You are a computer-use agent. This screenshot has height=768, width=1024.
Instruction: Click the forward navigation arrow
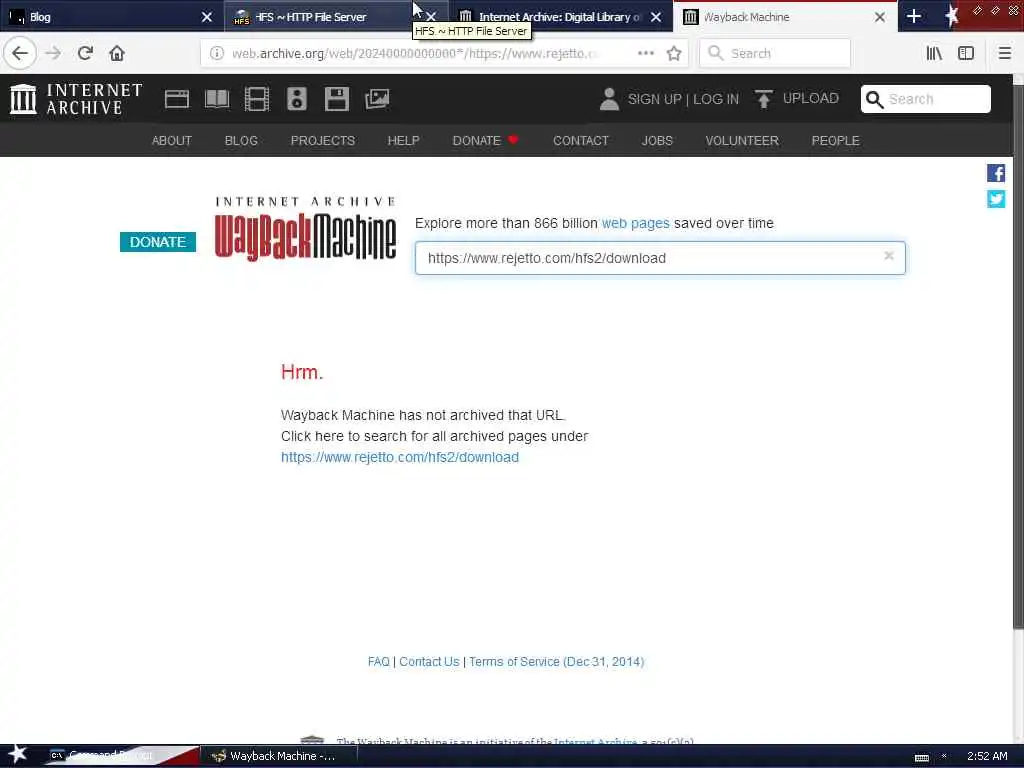click(54, 53)
